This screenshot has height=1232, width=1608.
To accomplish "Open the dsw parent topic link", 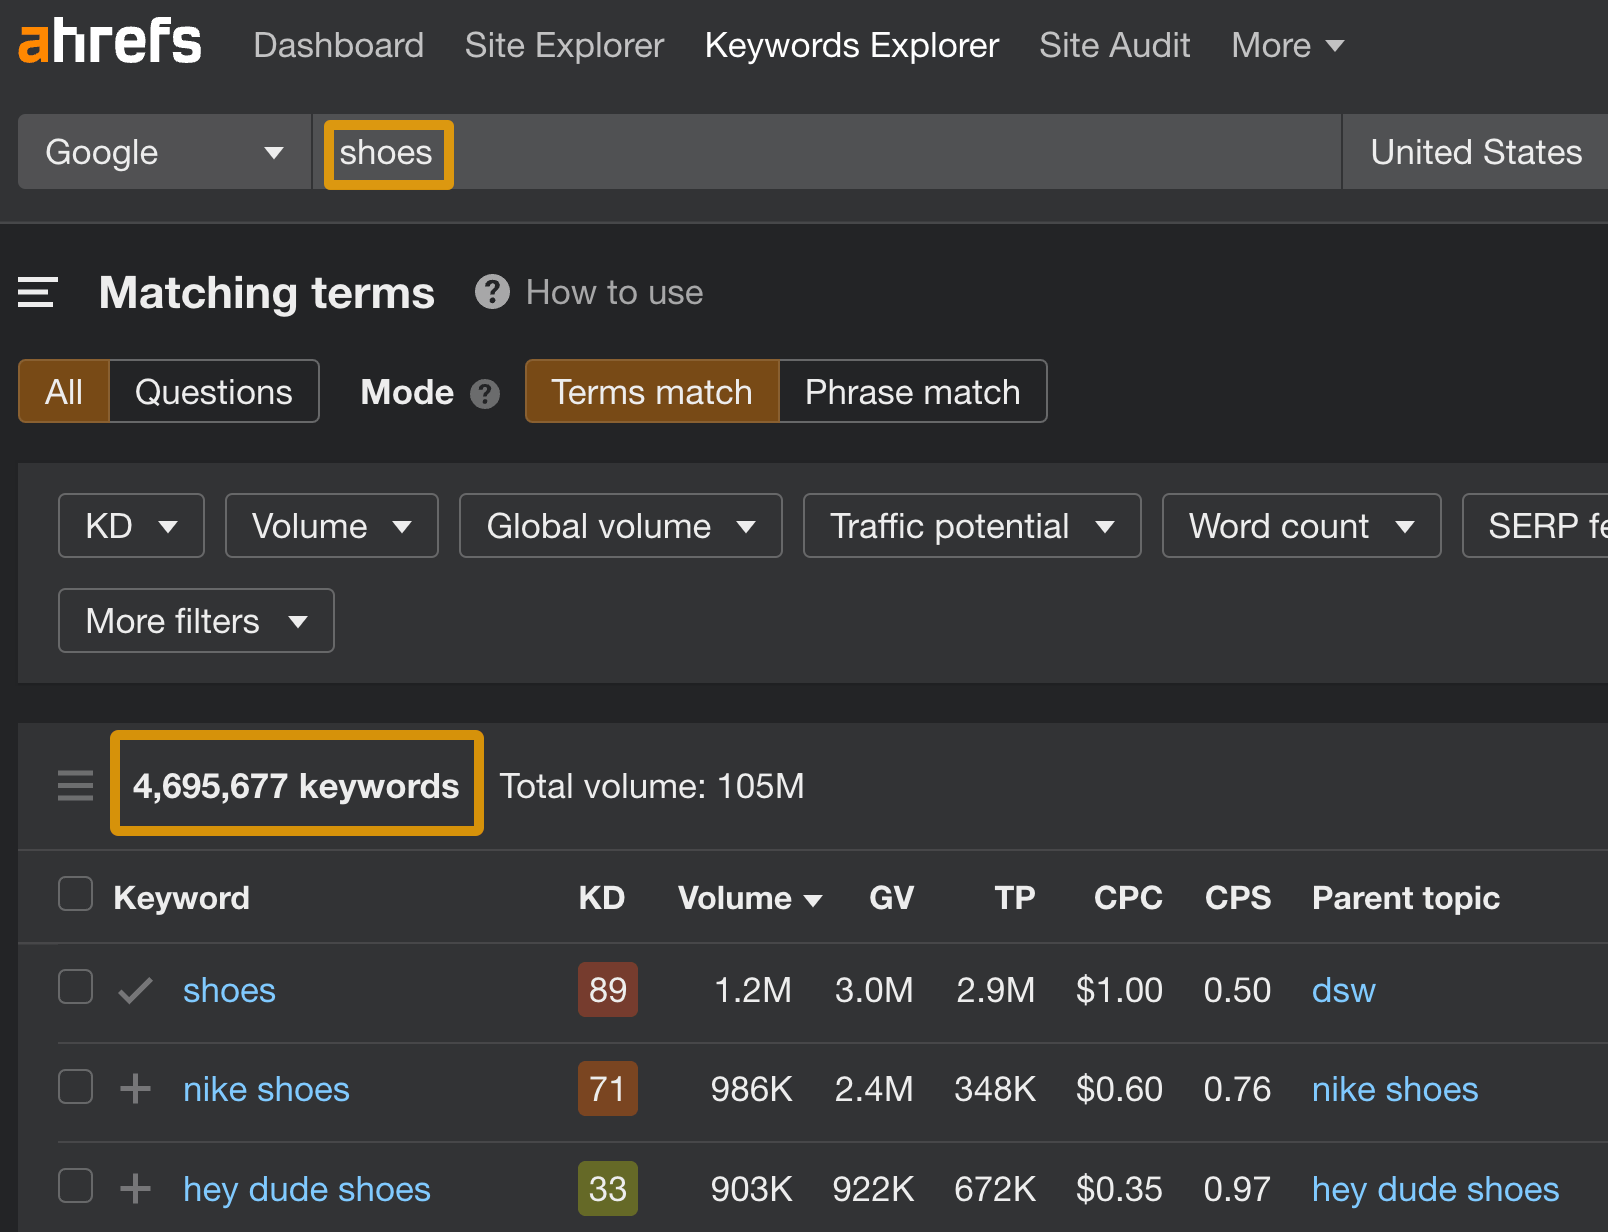I will point(1343,990).
